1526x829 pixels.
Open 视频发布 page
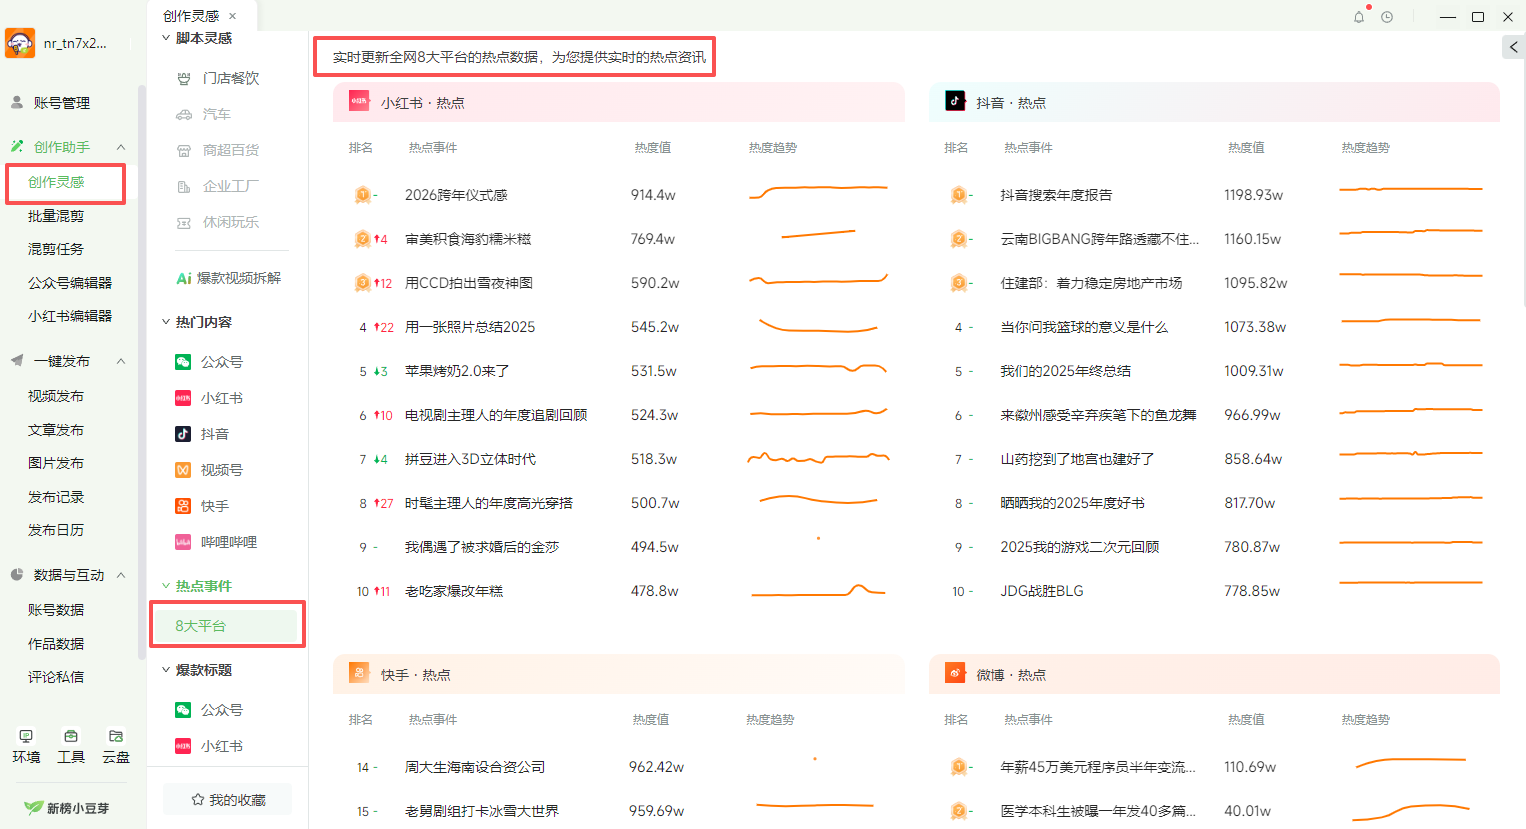tap(56, 396)
